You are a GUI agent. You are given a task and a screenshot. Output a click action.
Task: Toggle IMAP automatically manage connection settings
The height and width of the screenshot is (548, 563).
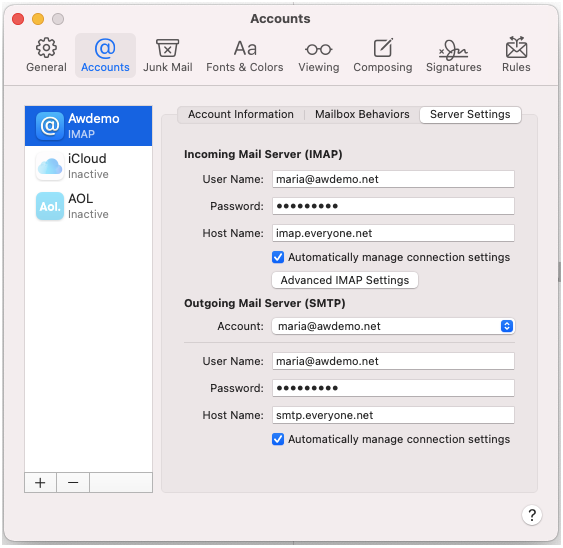point(278,257)
